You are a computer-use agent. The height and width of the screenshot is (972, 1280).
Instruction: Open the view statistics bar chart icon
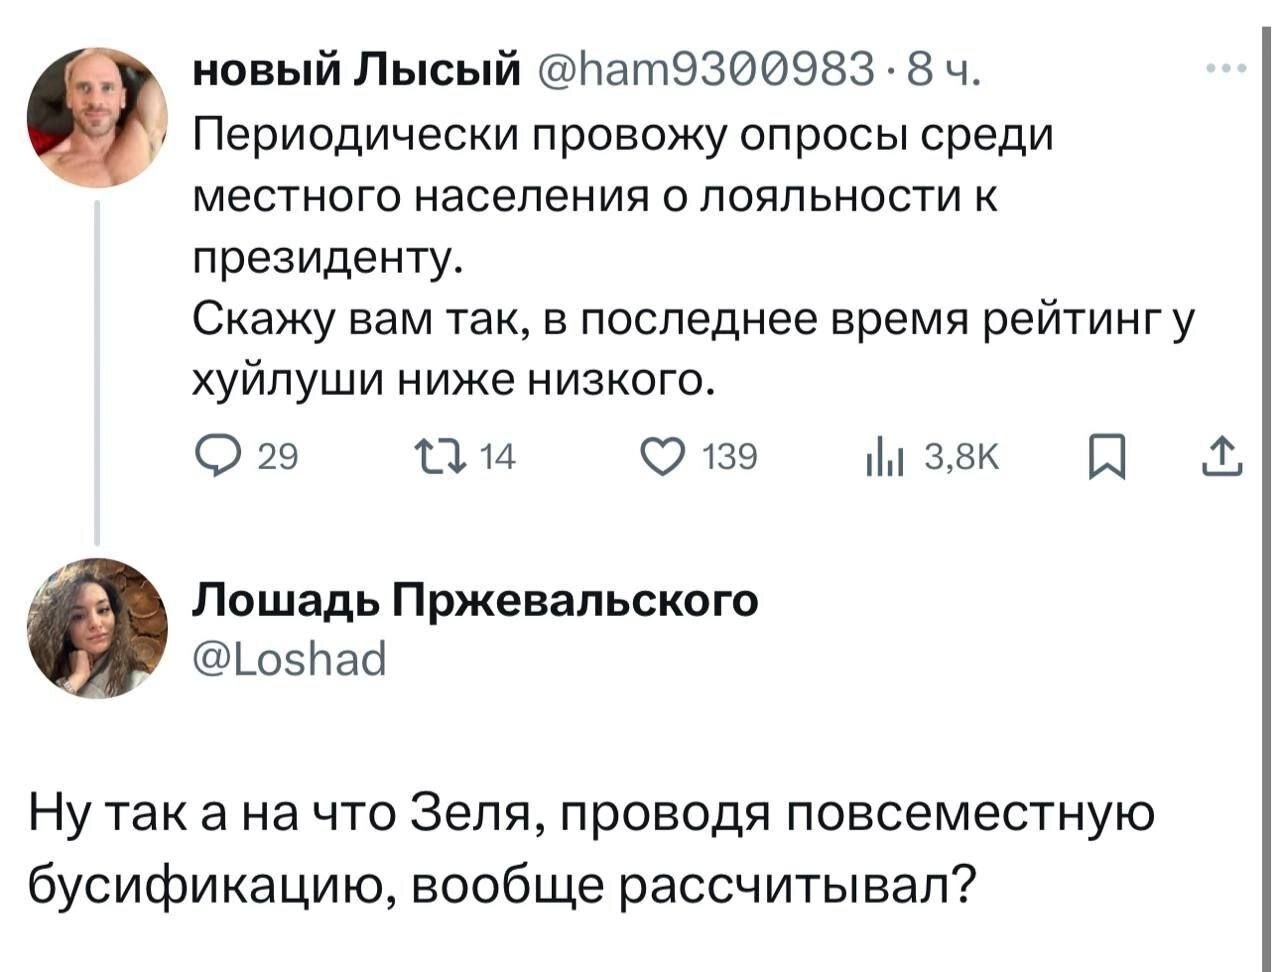point(886,459)
